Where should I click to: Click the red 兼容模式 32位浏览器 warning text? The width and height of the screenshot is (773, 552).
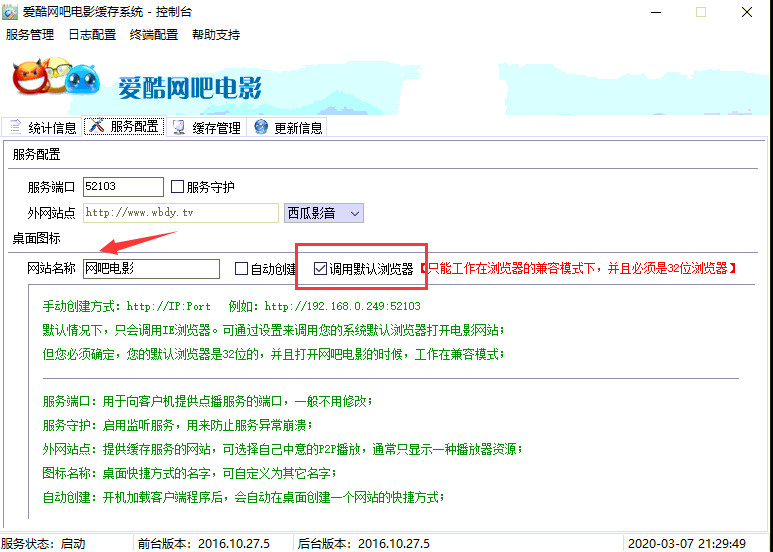coord(578,269)
